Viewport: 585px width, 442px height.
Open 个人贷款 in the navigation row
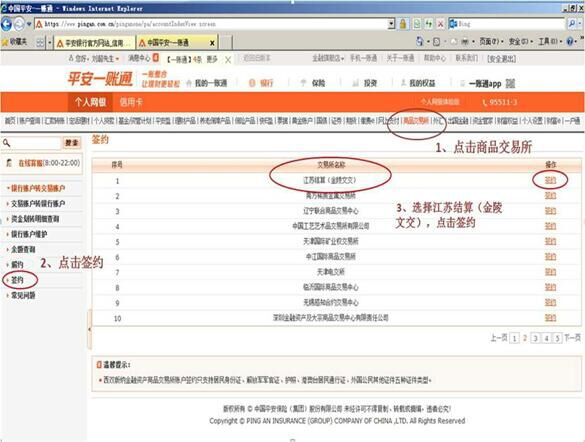[104, 121]
